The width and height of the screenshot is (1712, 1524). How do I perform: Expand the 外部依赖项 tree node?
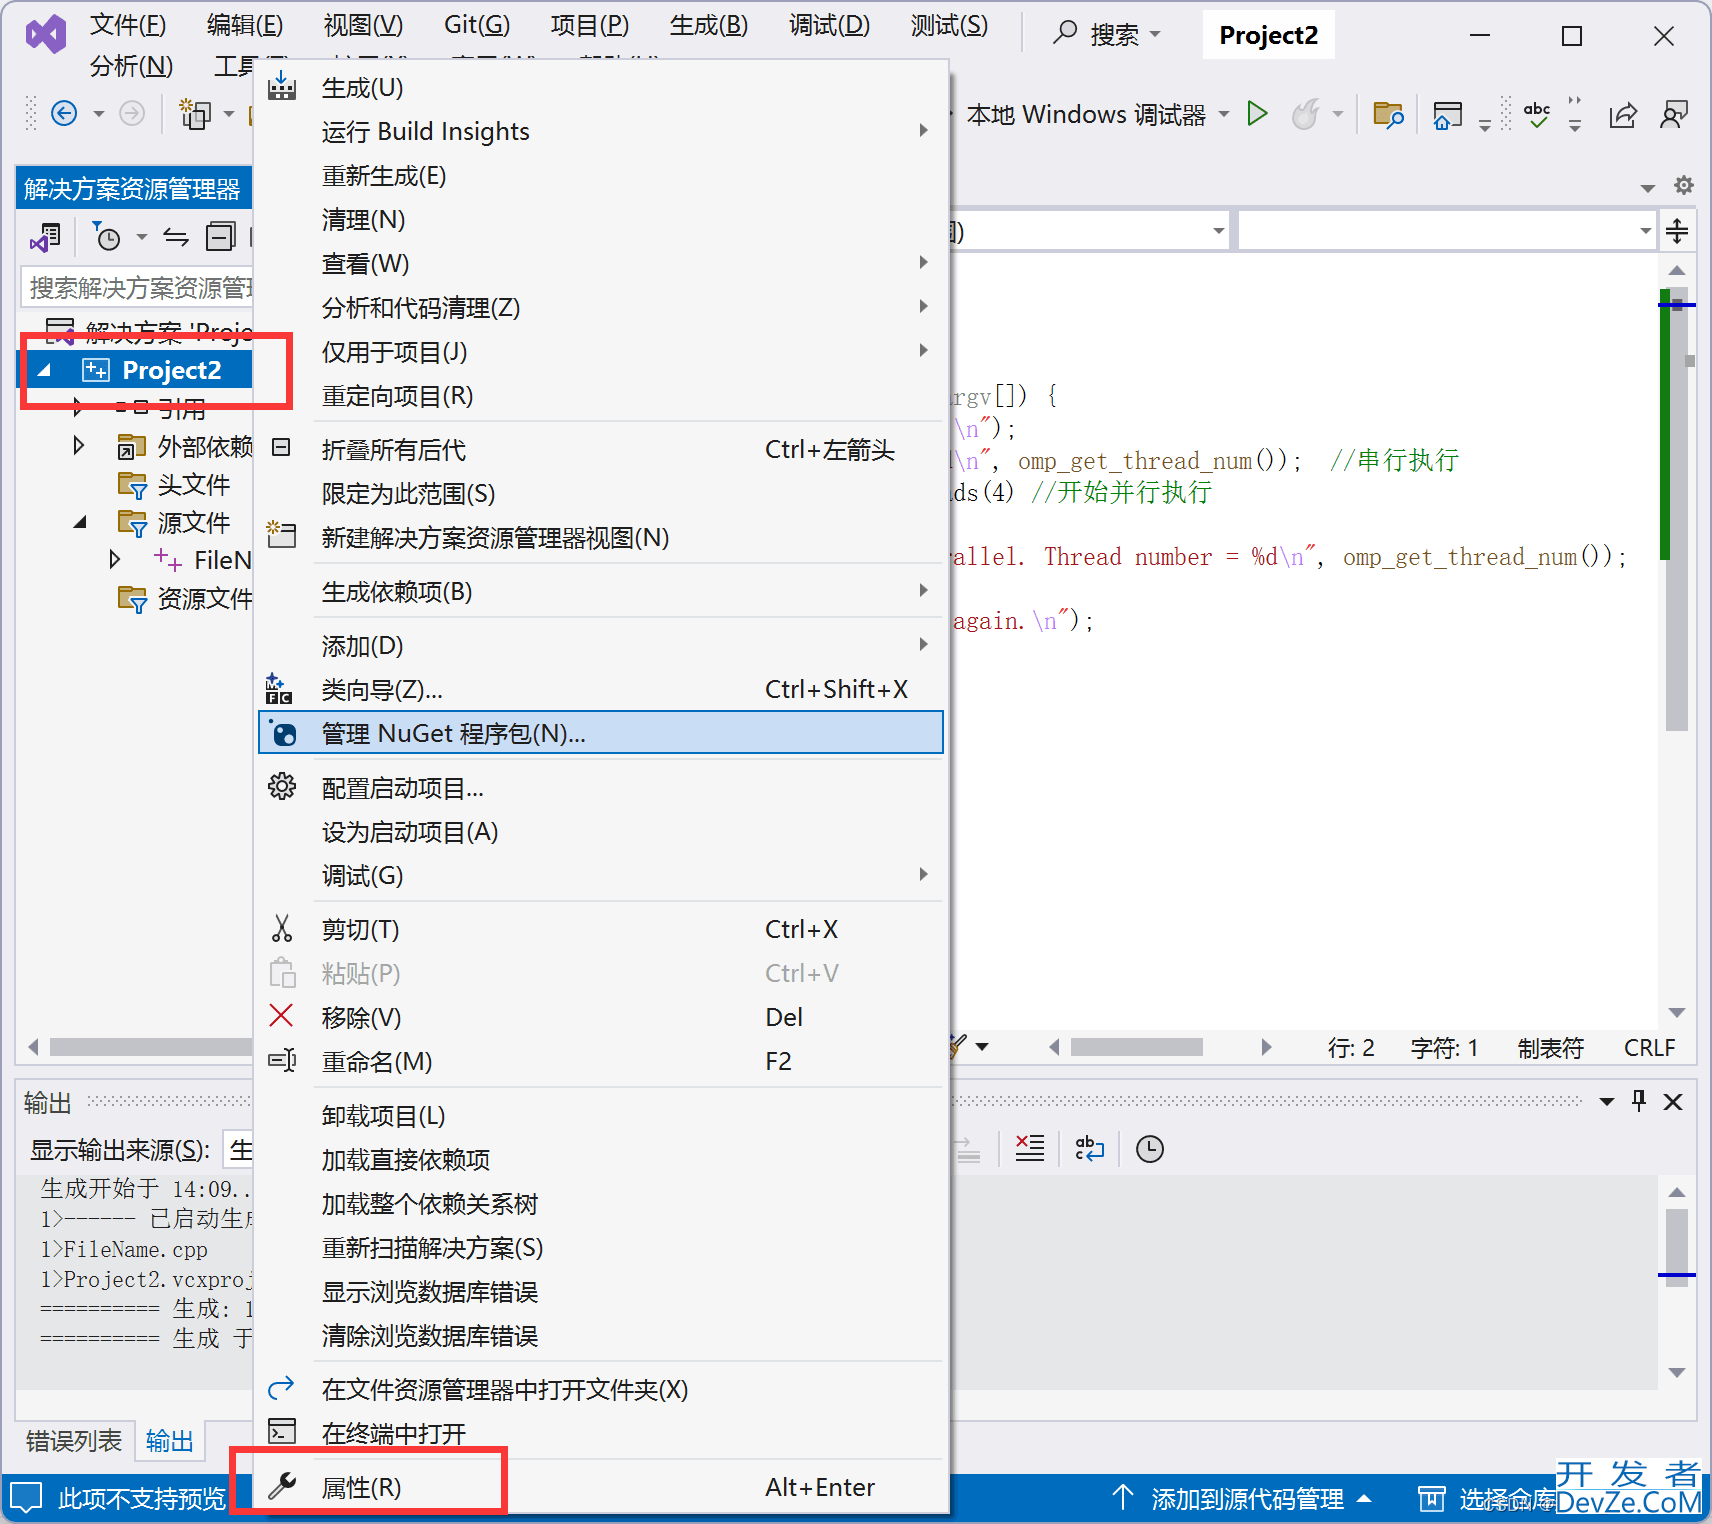pyautogui.click(x=79, y=445)
